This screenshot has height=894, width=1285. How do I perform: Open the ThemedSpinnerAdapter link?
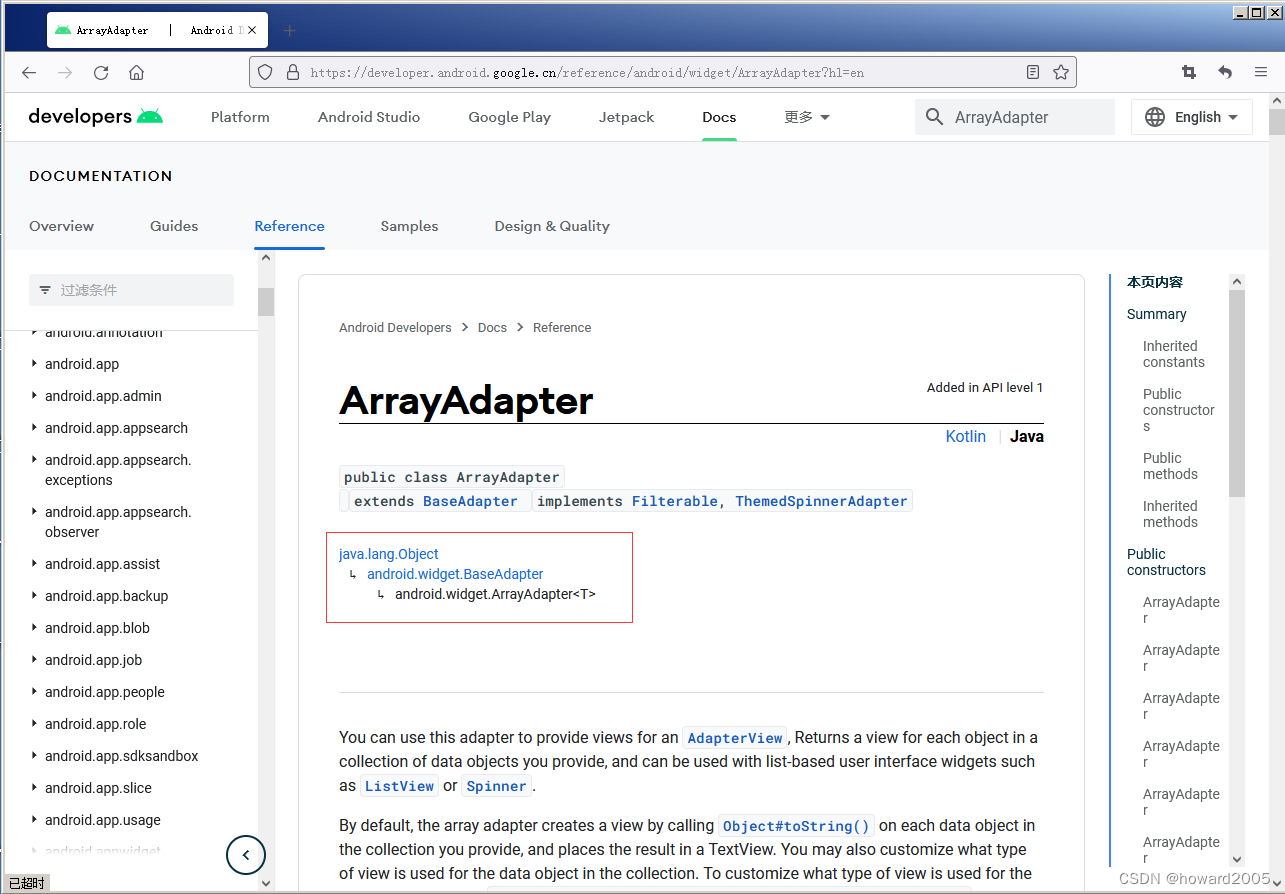pos(822,501)
